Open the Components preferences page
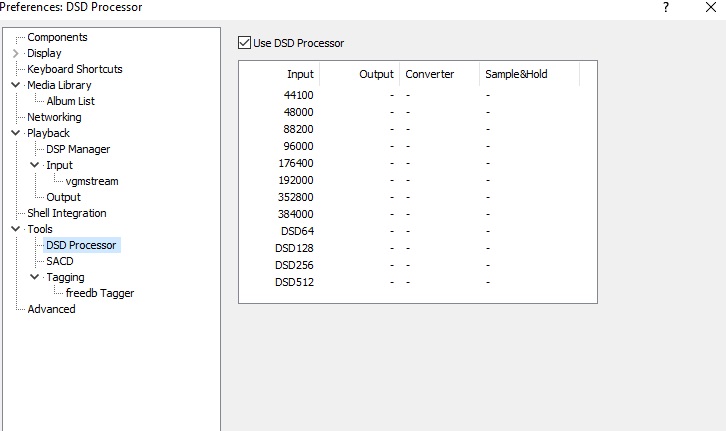The height and width of the screenshot is (431, 726). coord(57,37)
